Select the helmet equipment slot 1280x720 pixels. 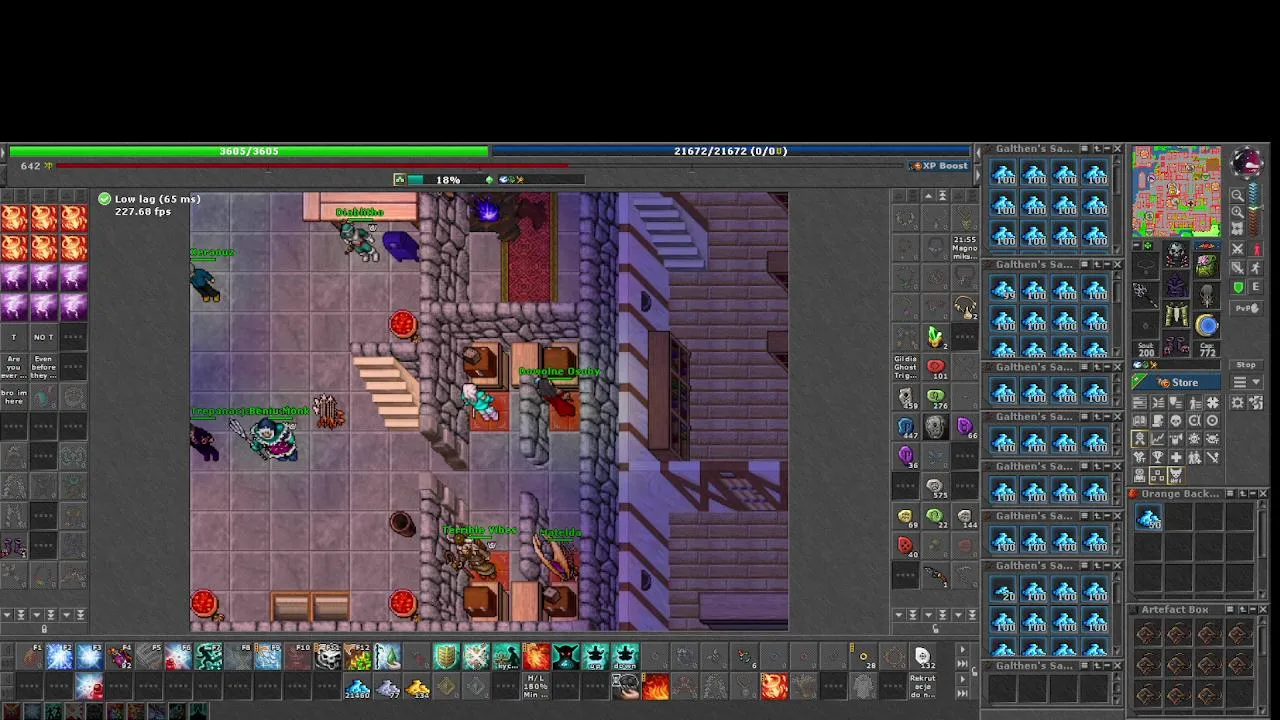click(x=1176, y=252)
